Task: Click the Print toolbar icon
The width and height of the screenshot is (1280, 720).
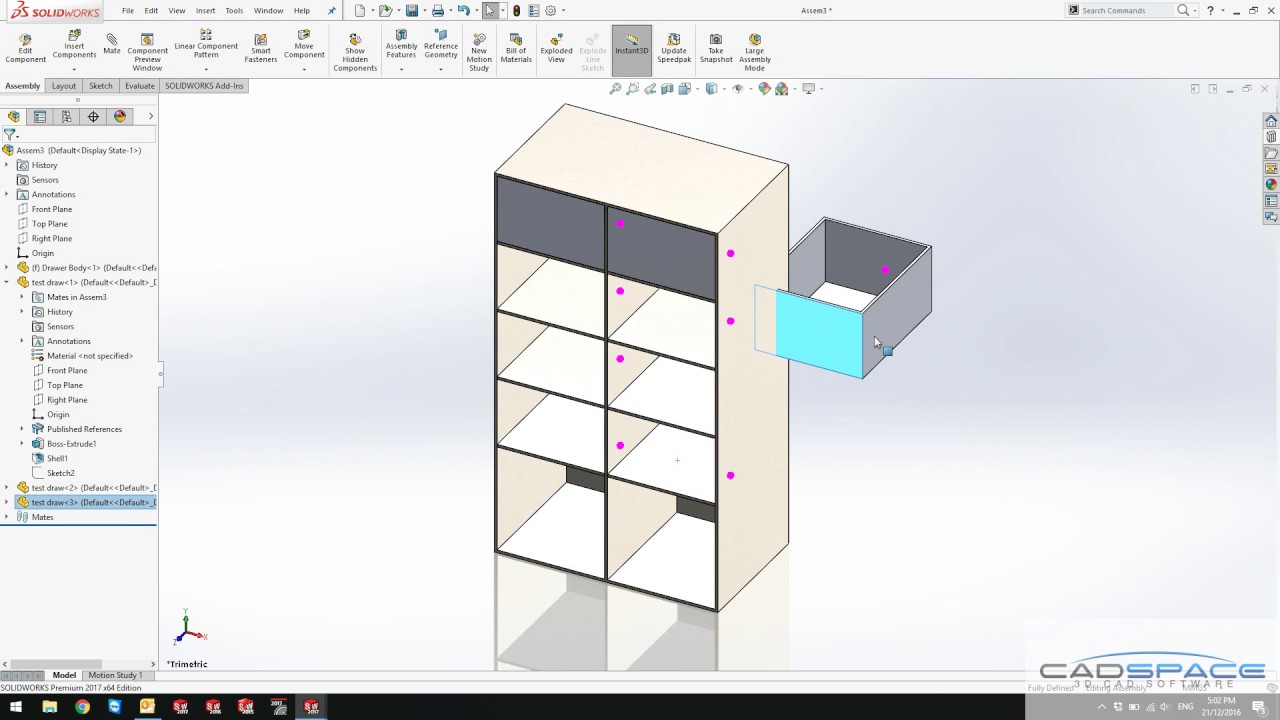Action: (x=437, y=11)
